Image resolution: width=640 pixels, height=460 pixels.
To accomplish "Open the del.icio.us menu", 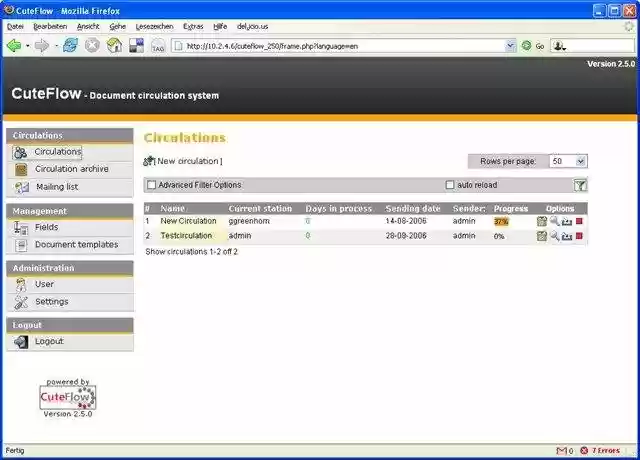I will click(253, 27).
